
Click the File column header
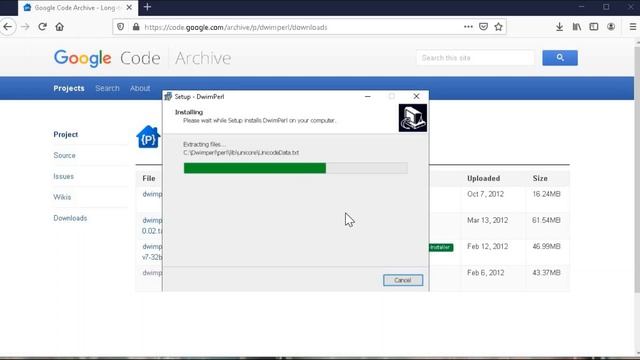[149, 178]
